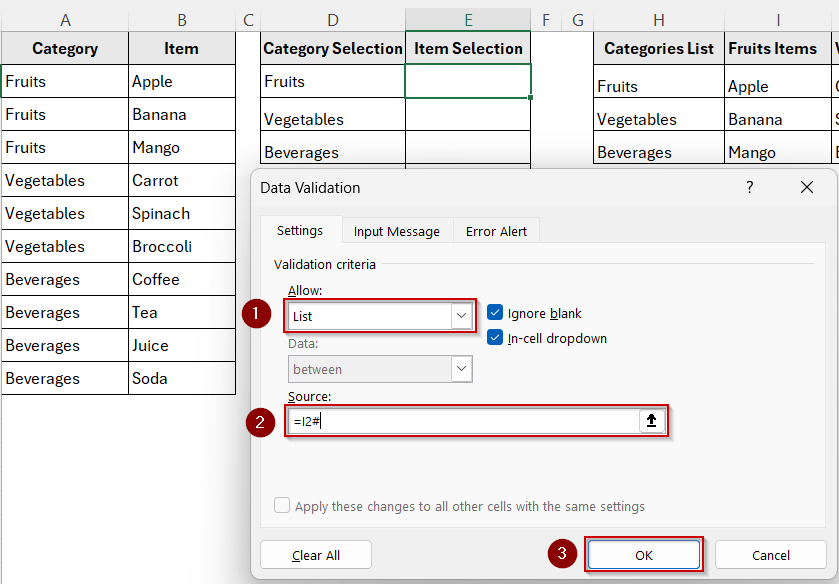This screenshot has height=584, width=839.
Task: Select the Coffee cell
Action: point(182,279)
